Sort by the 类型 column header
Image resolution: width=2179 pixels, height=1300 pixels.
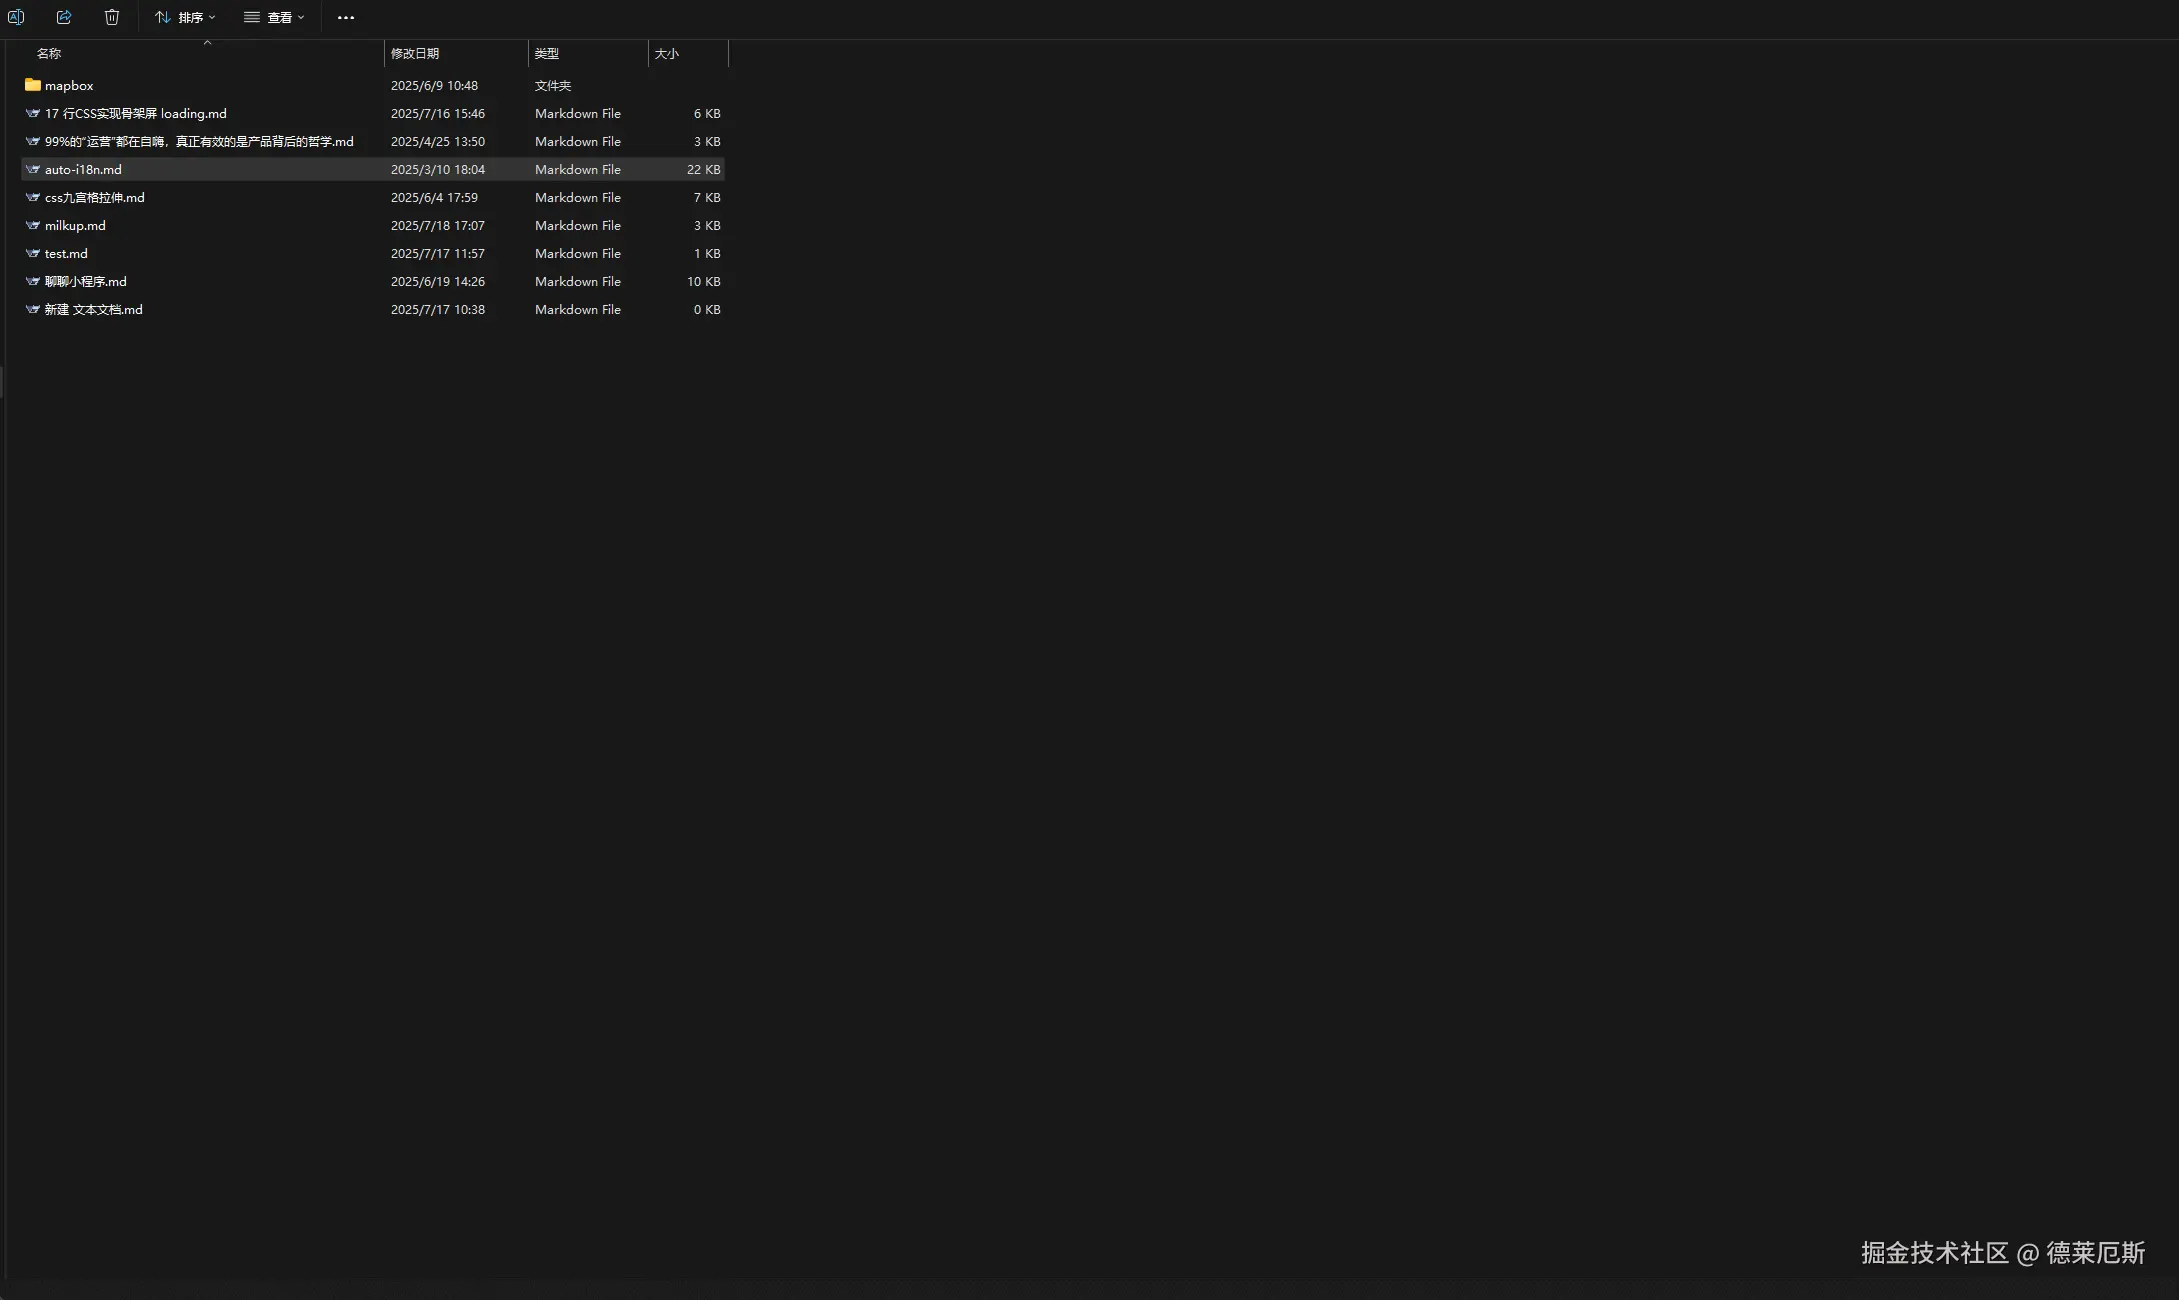pos(547,54)
